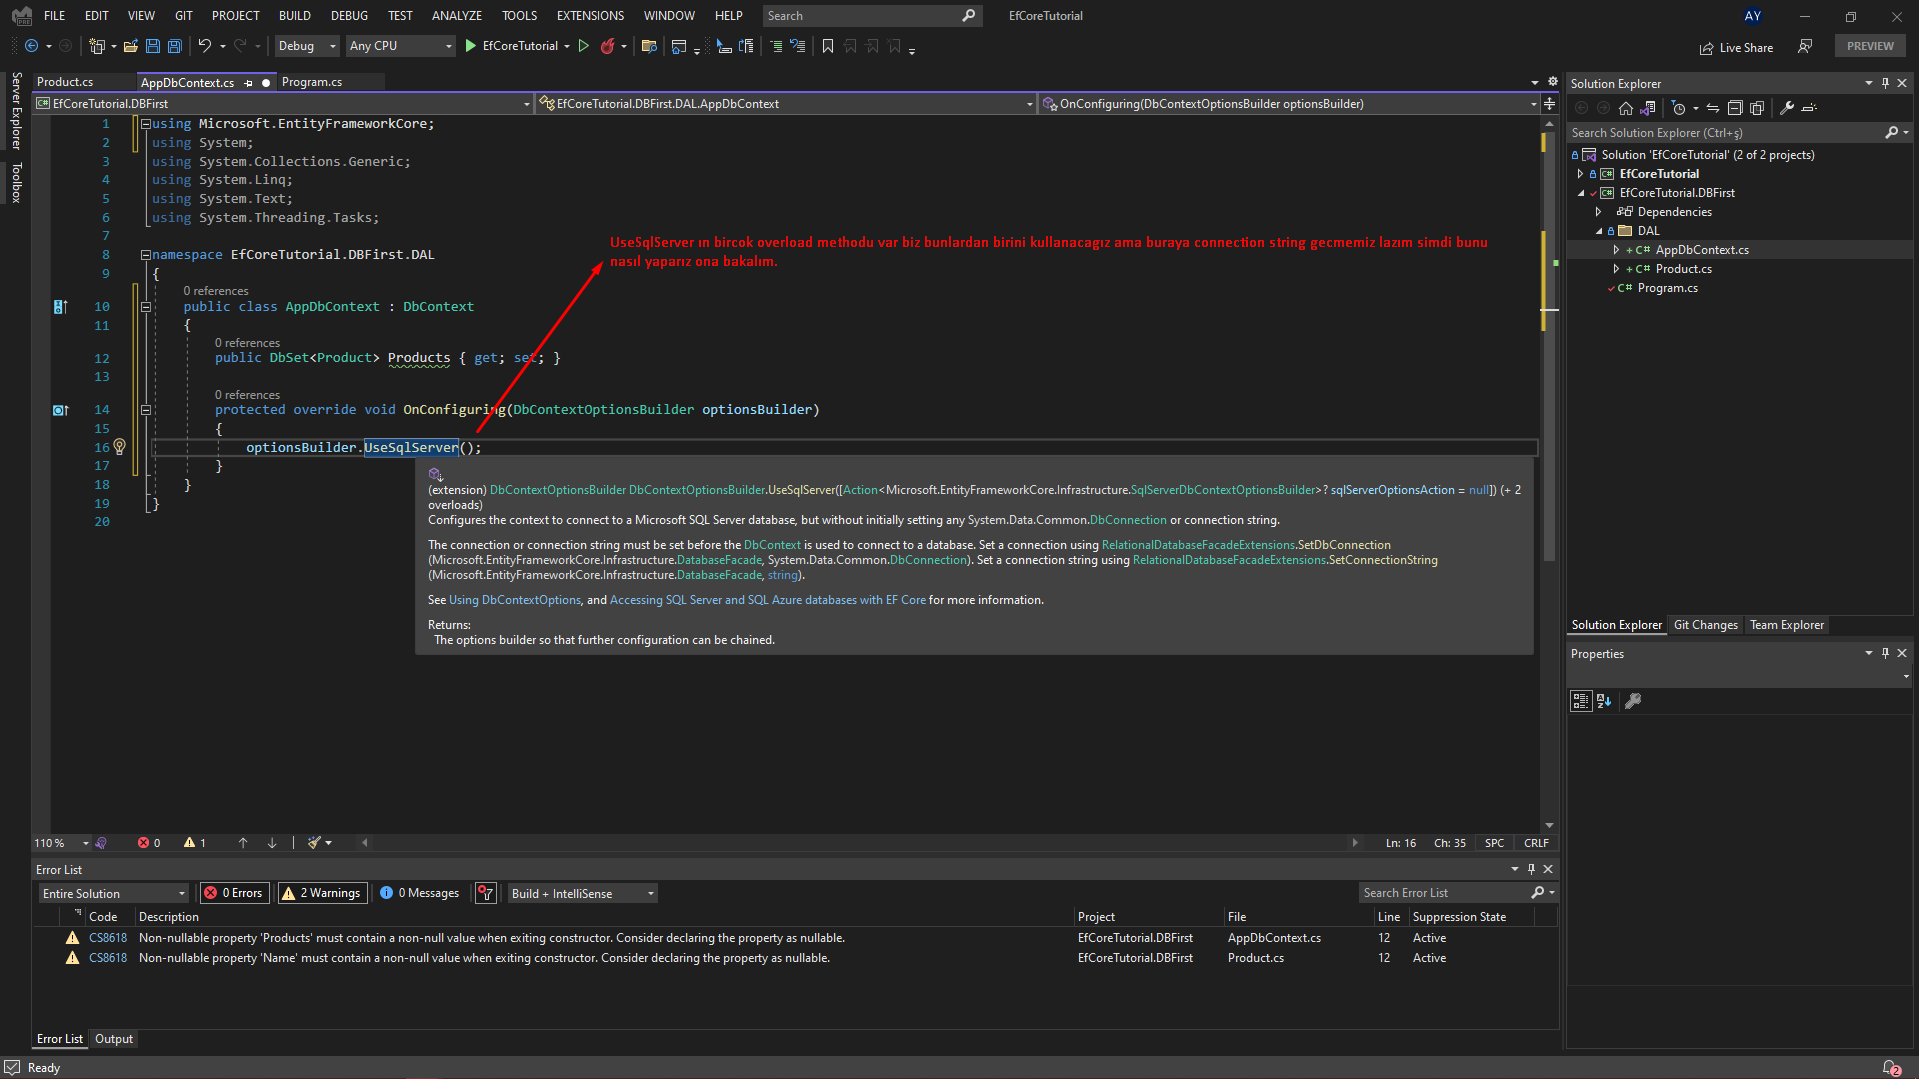Open the EXTENSIONS menu
Image resolution: width=1919 pixels, height=1079 pixels.
590,15
